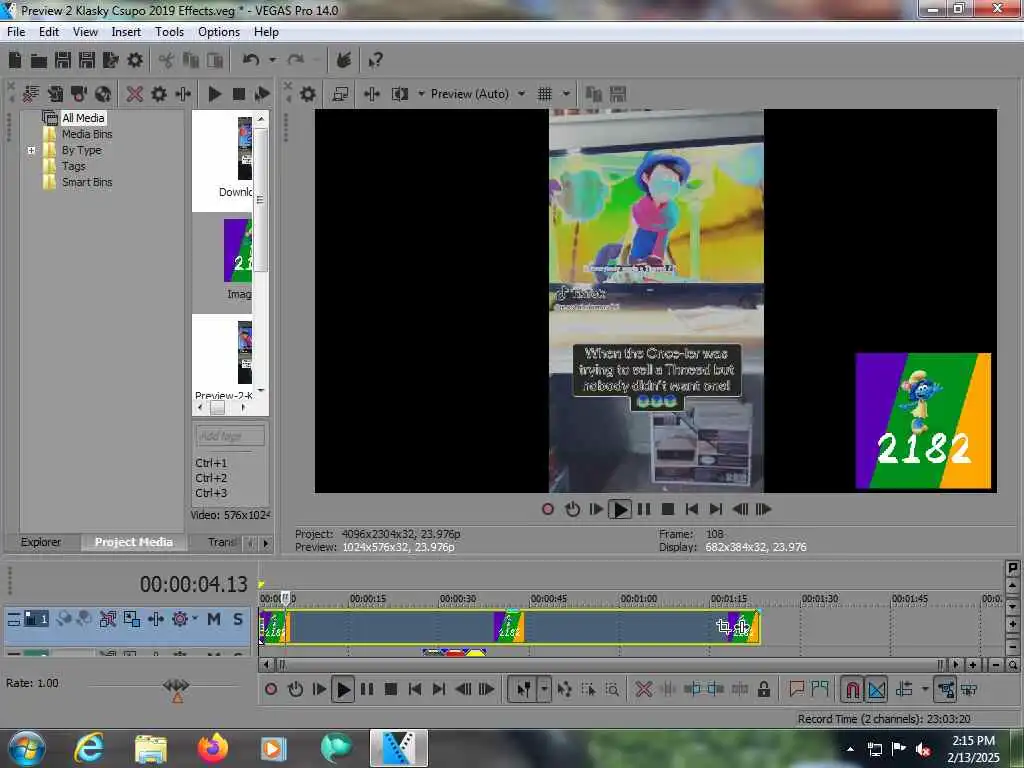The width and height of the screenshot is (1024, 768).
Task: Stop media preview in Project Media panel
Action: tap(238, 94)
